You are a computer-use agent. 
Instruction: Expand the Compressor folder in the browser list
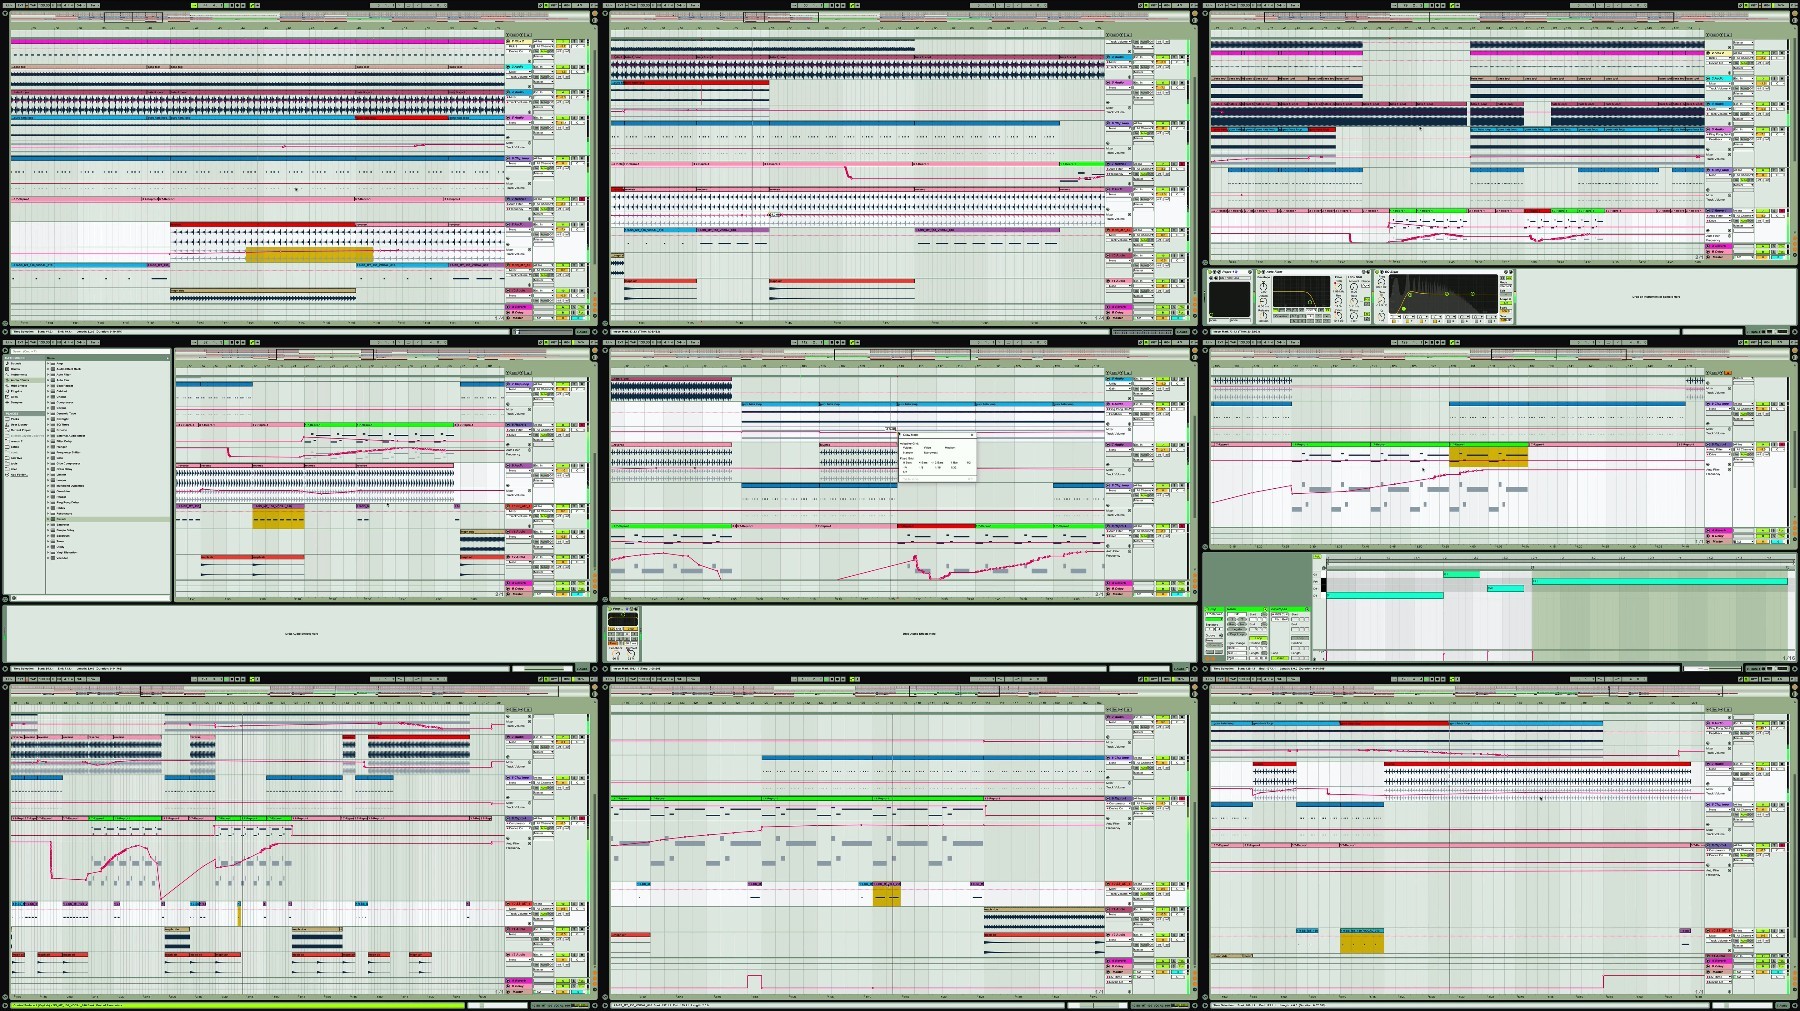[48, 402]
